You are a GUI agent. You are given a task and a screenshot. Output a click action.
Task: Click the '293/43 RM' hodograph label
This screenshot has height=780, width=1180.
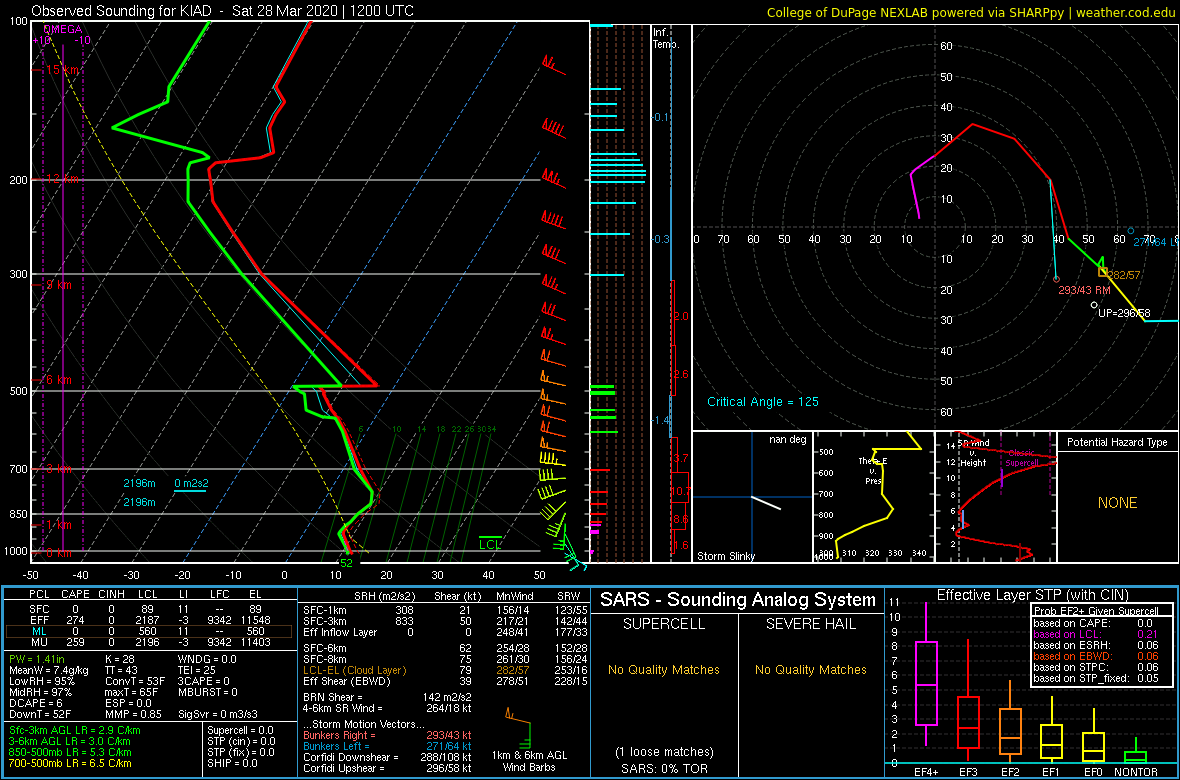click(1084, 290)
